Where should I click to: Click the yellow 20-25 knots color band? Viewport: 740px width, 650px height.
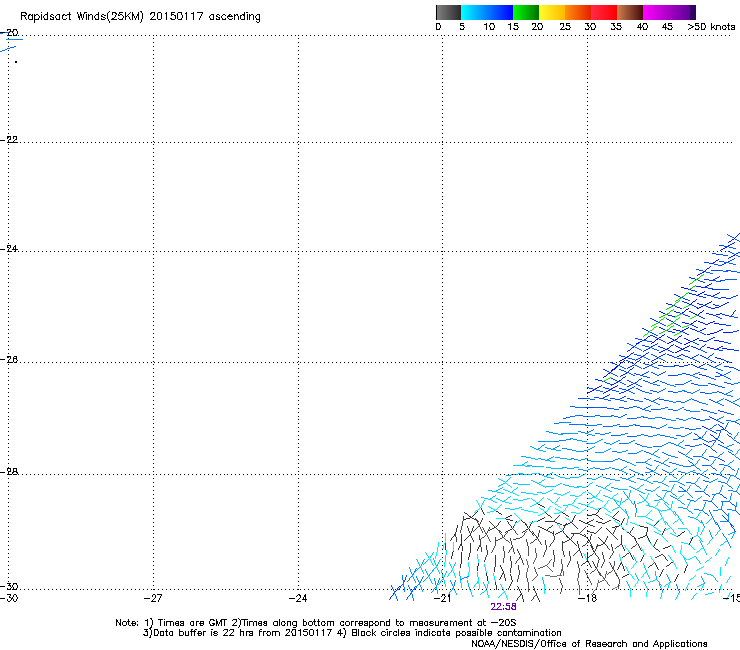[x=552, y=12]
